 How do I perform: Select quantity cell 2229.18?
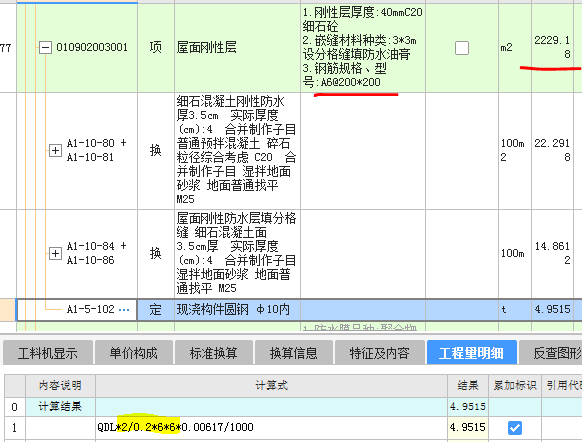tap(552, 48)
